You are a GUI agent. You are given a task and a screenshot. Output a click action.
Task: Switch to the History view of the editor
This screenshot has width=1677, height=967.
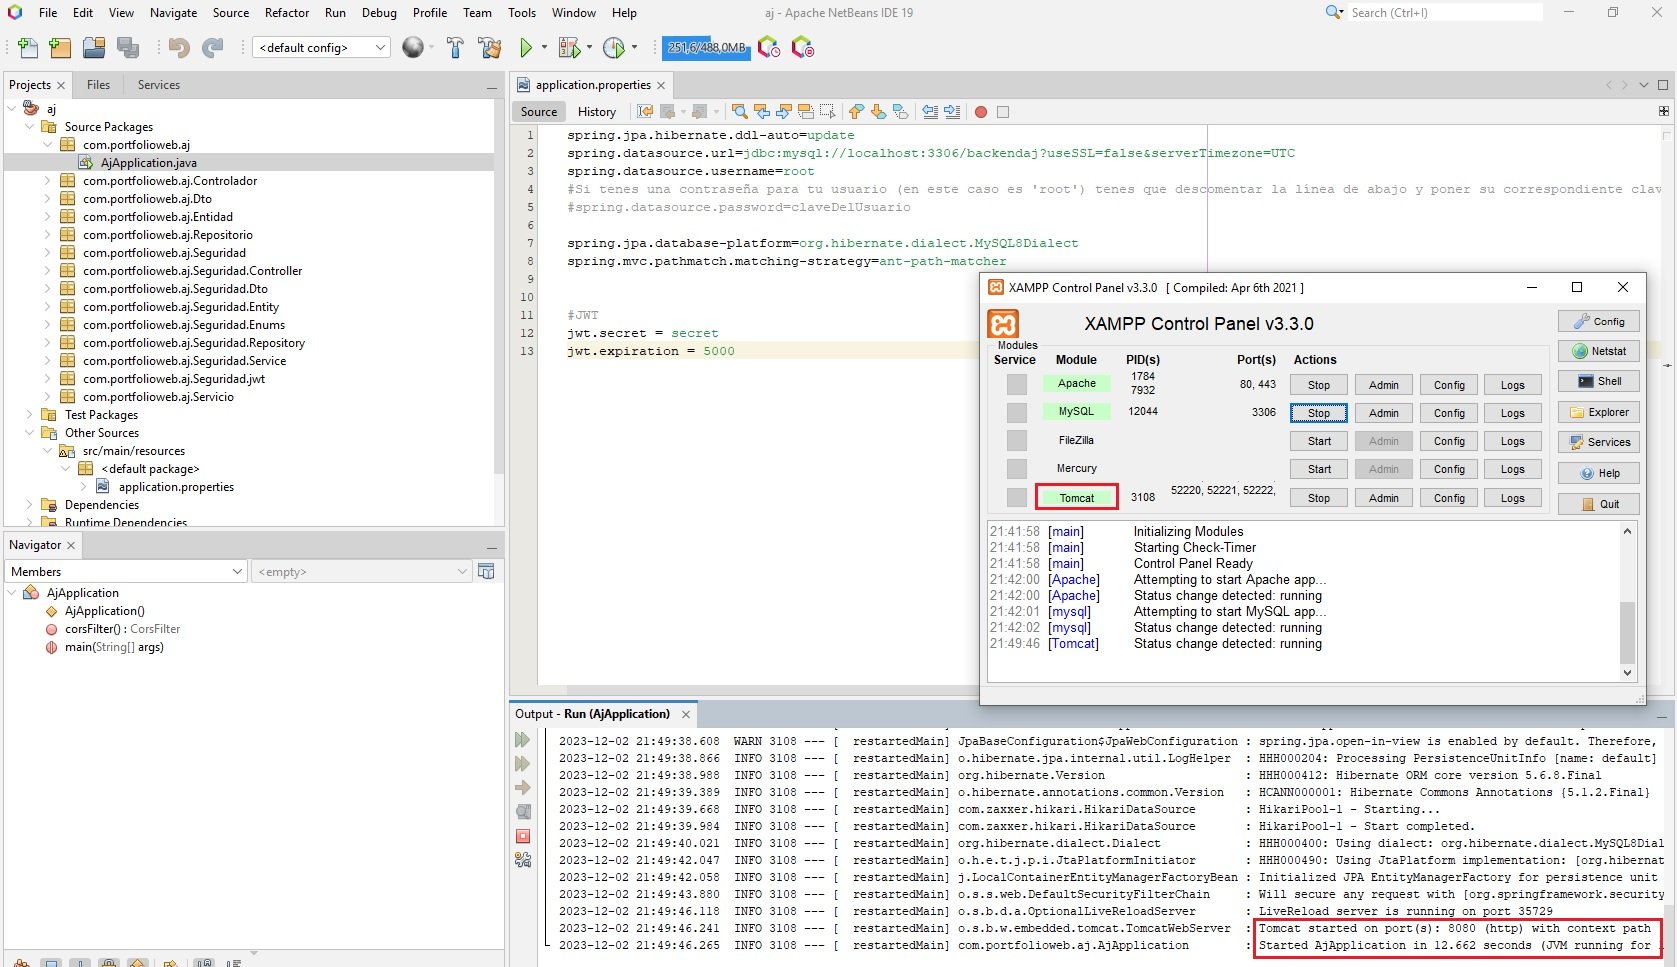point(597,112)
